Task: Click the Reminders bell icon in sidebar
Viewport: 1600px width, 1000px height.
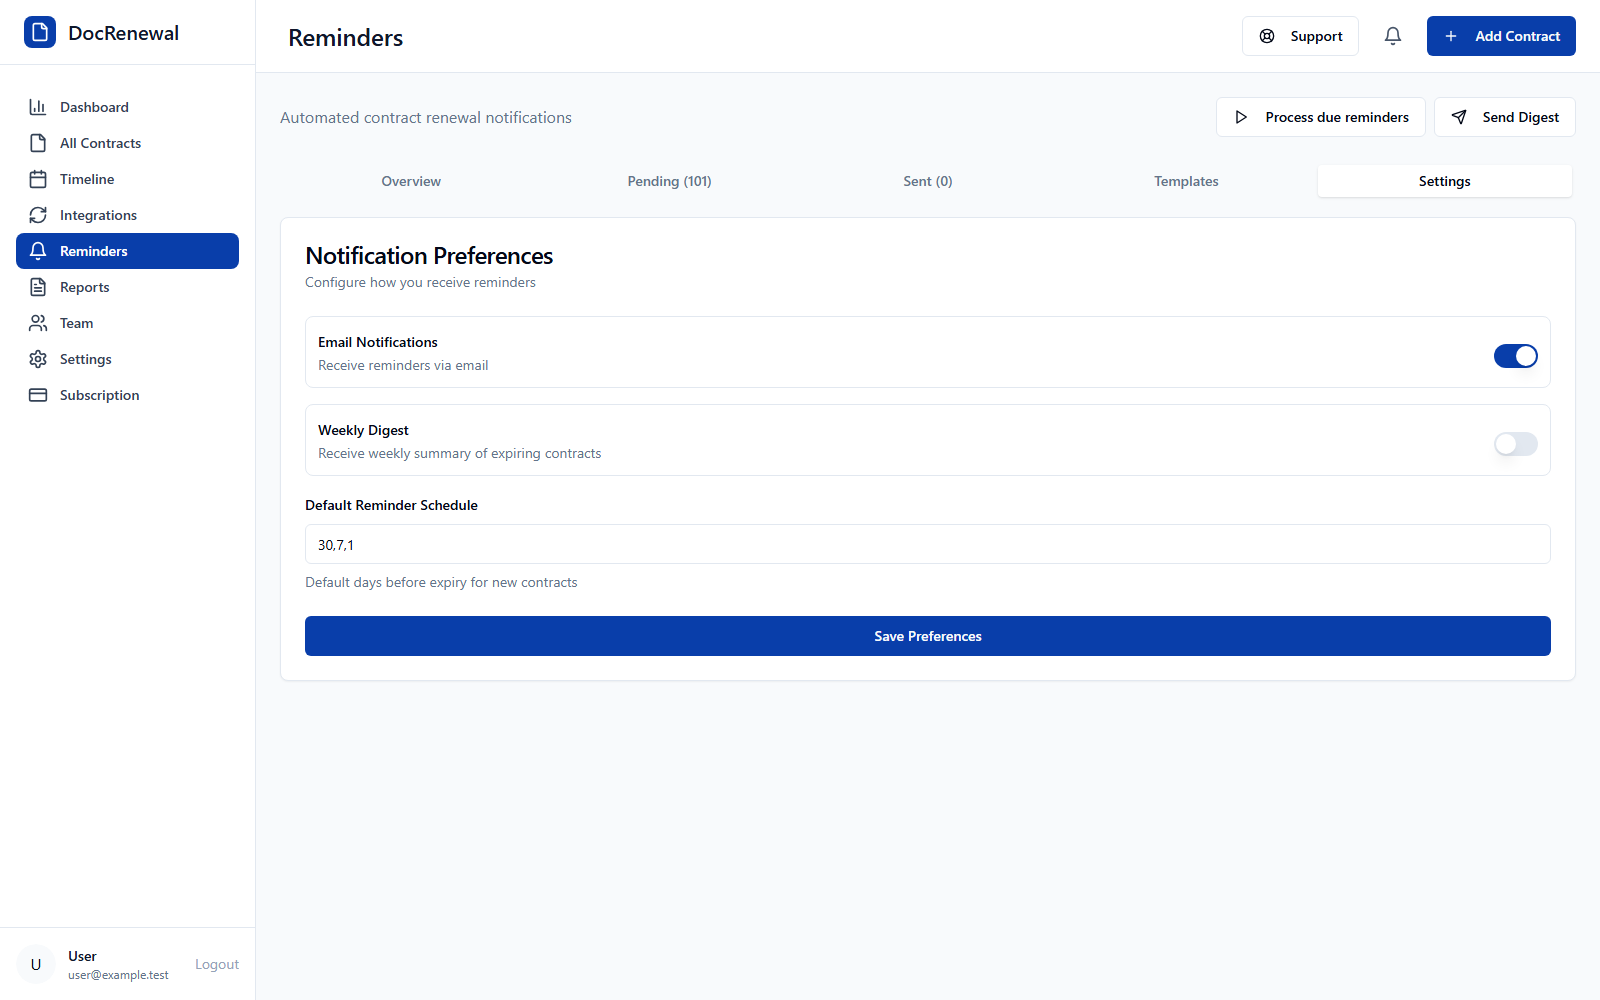Action: (38, 251)
